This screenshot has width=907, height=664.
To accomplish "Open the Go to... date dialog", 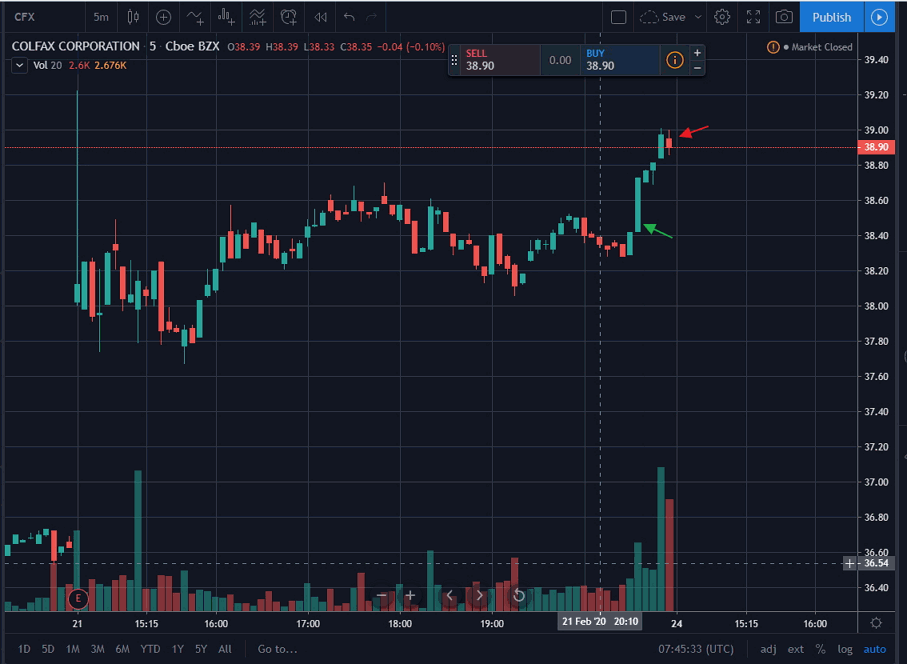I will pos(277,649).
